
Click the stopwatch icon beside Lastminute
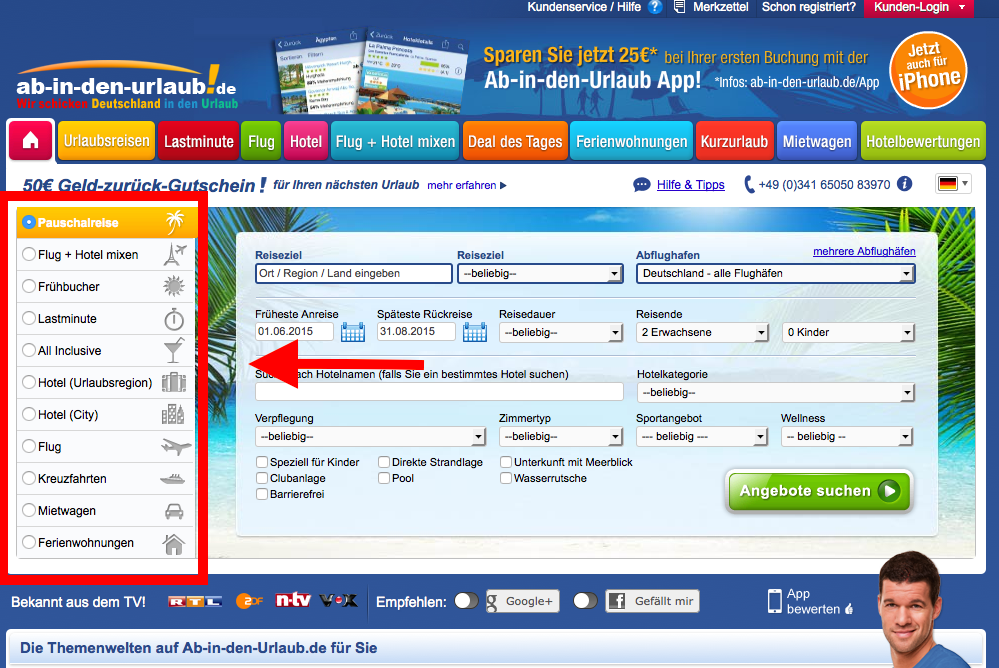tap(174, 319)
